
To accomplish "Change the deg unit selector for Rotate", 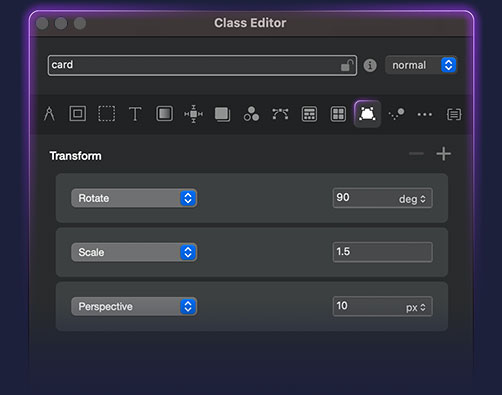I will [x=412, y=199].
